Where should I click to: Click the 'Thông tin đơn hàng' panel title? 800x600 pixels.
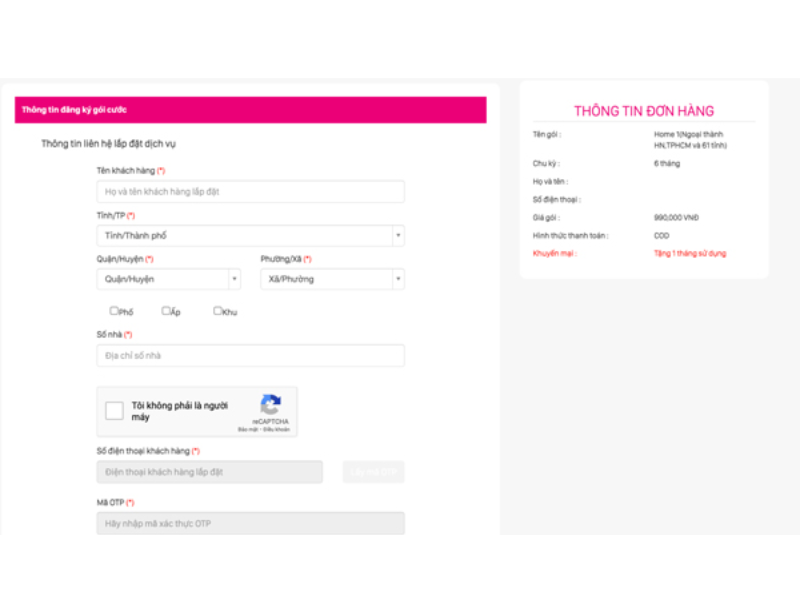pyautogui.click(x=644, y=111)
